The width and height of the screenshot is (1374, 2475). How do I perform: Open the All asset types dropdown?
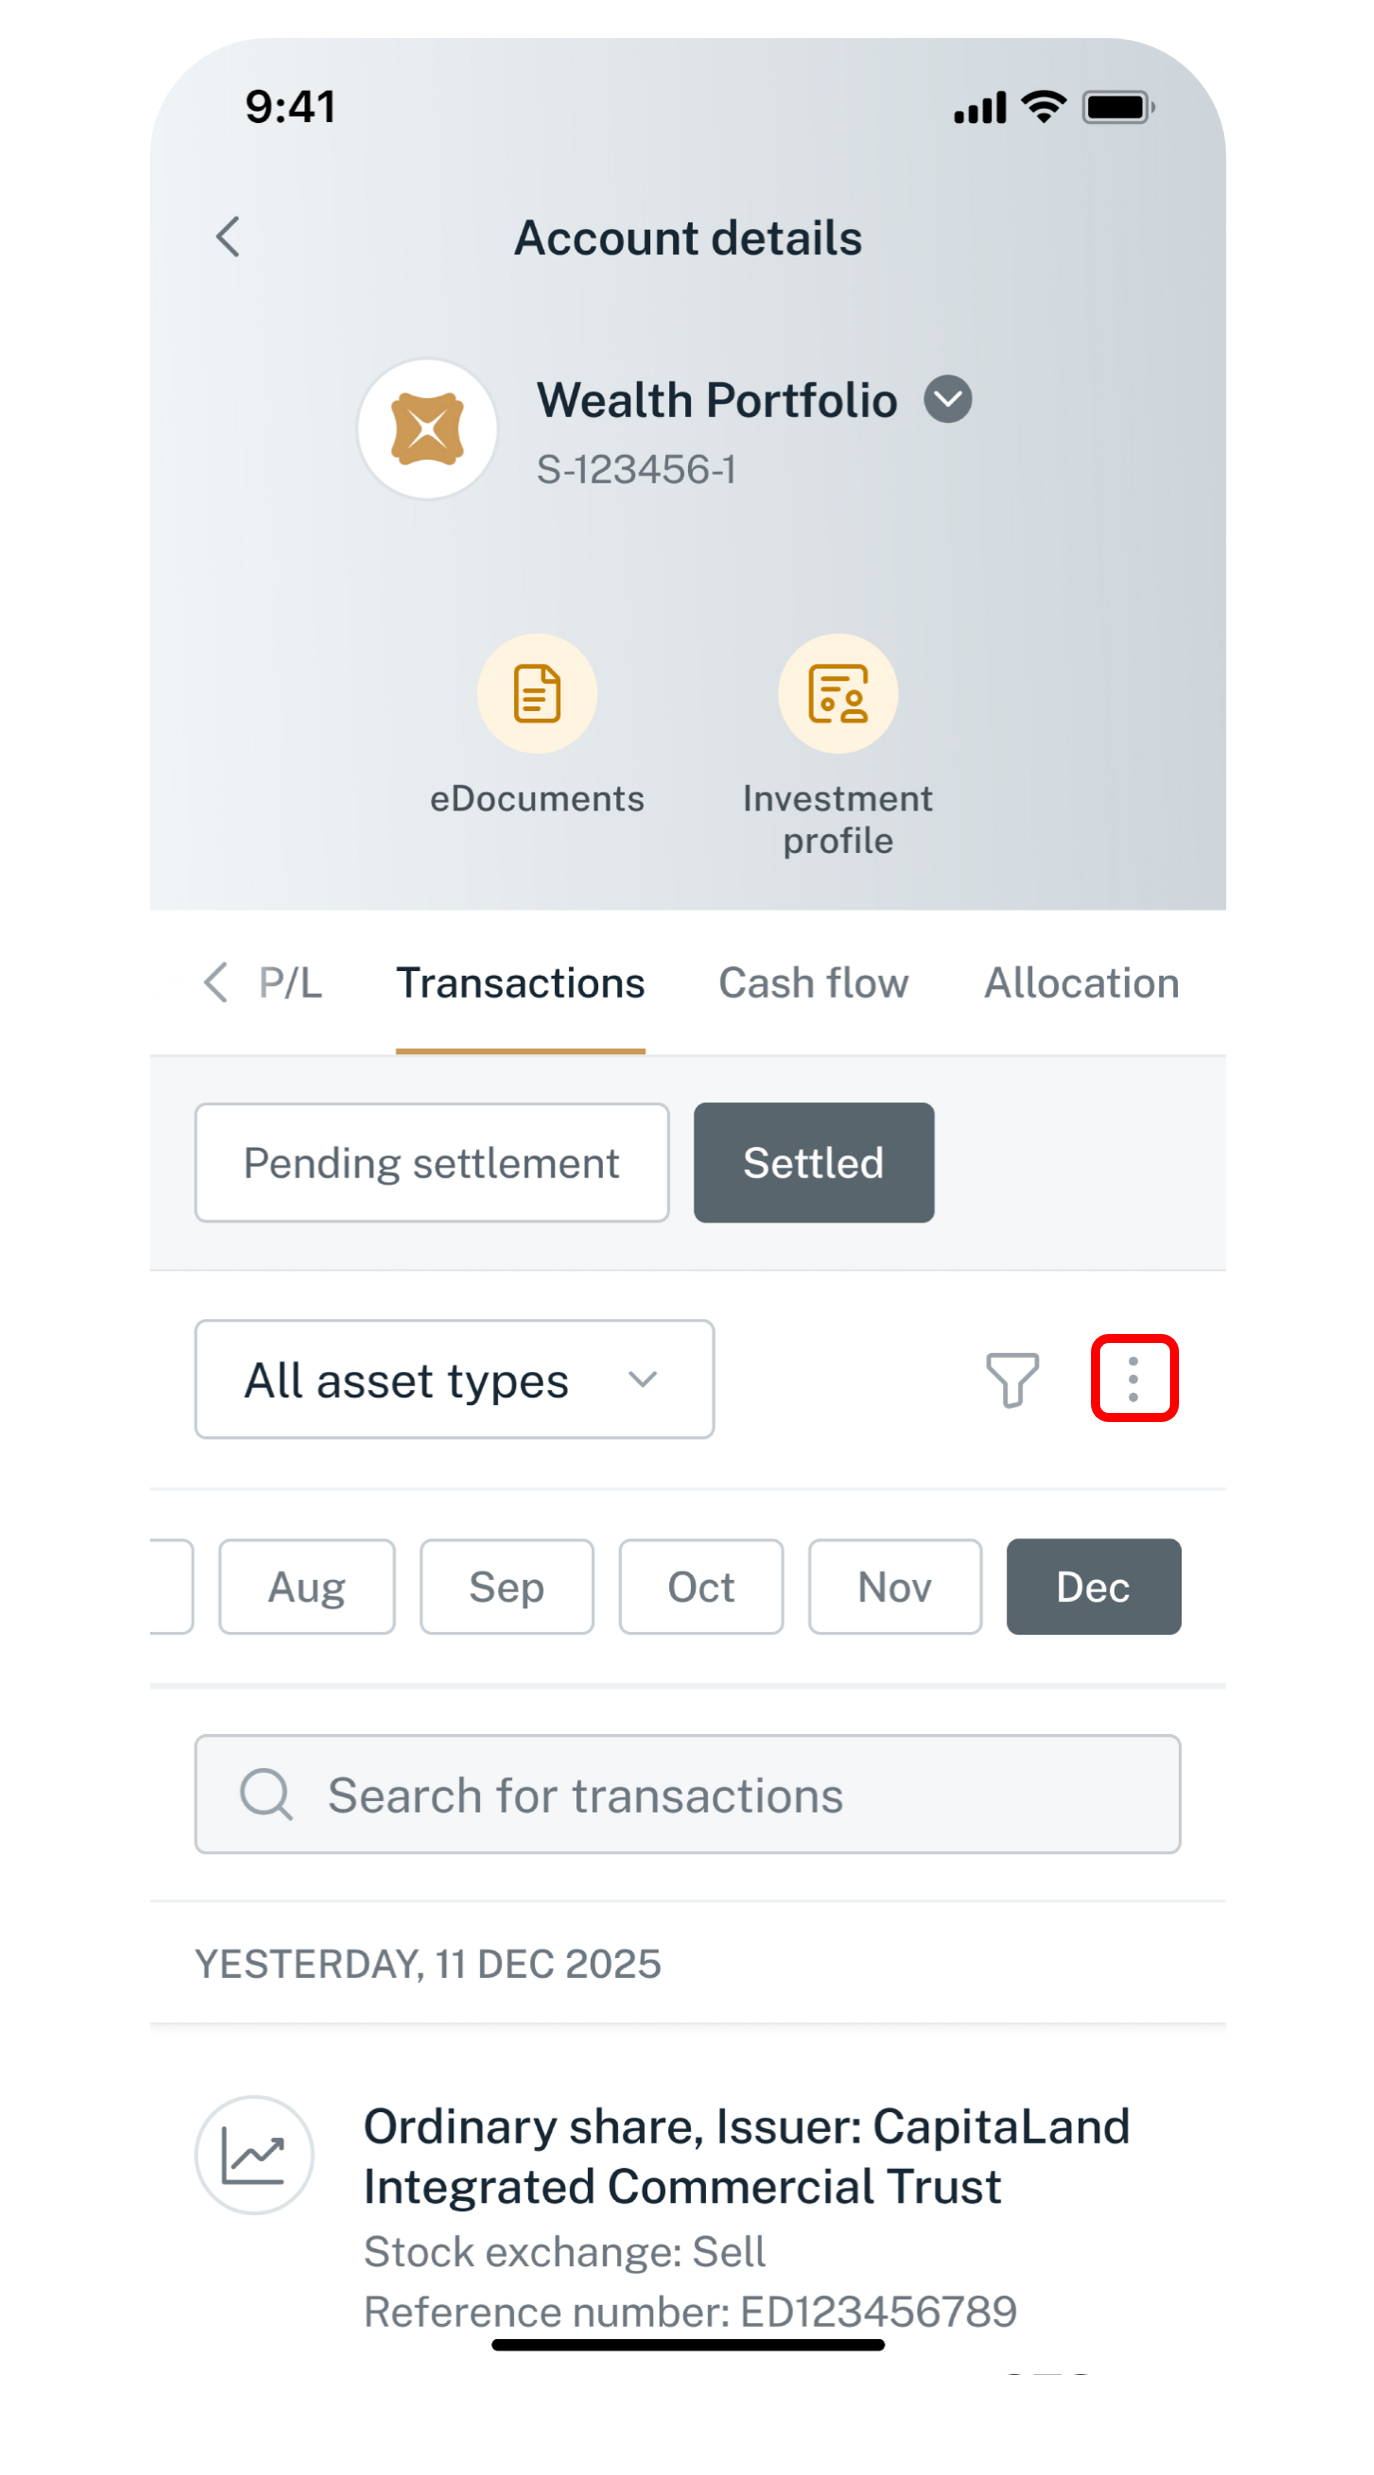click(x=454, y=1380)
